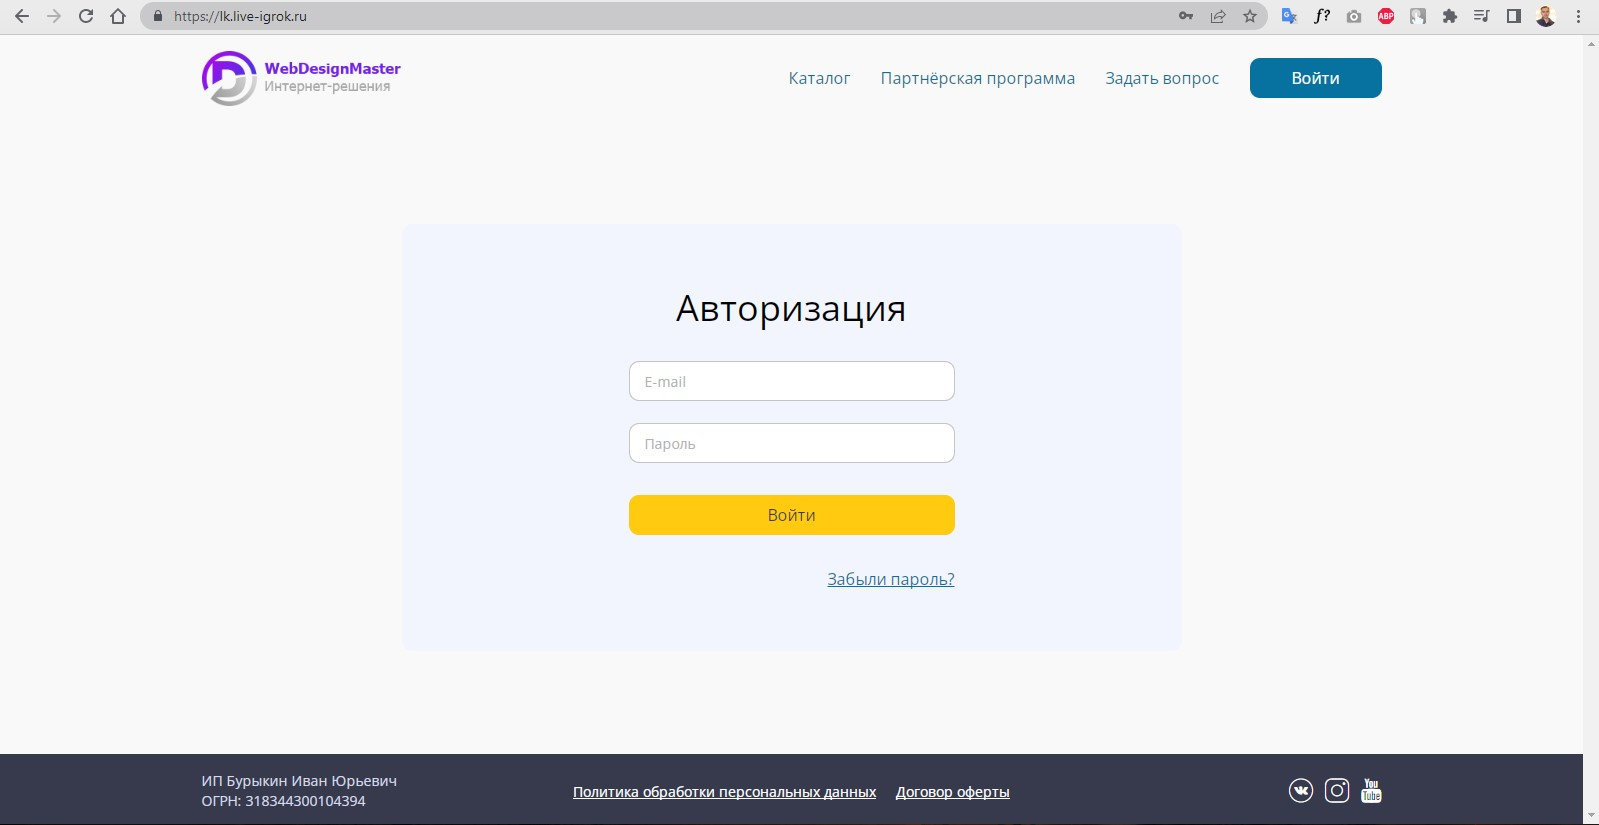Viewport: 1599px width, 825px height.
Task: Open Партнёрская программа page
Action: click(978, 78)
